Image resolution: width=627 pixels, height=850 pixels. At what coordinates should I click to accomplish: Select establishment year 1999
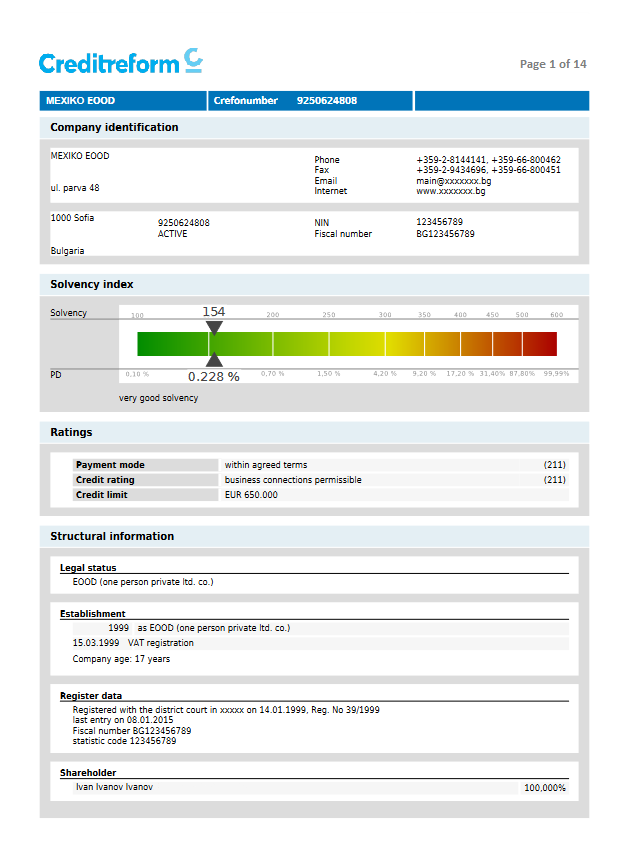pos(118,628)
